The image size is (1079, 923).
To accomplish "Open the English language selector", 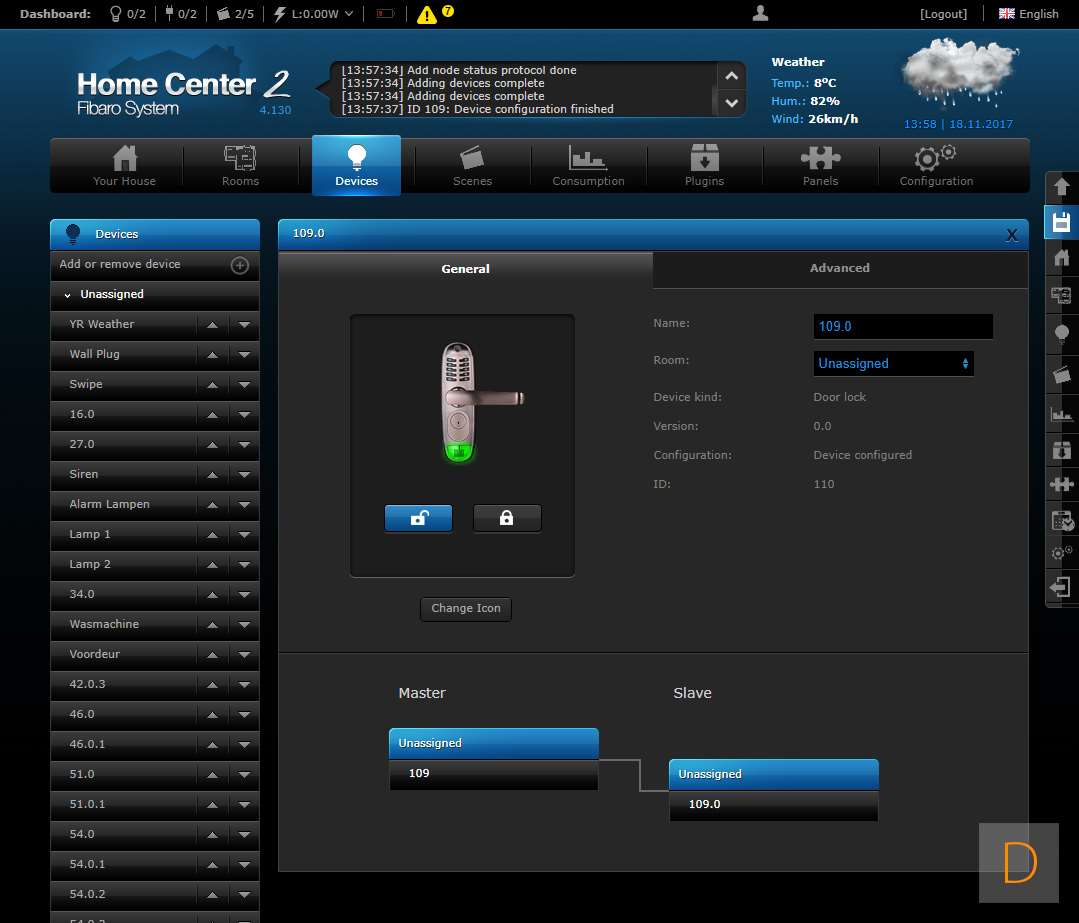I will coord(1029,14).
